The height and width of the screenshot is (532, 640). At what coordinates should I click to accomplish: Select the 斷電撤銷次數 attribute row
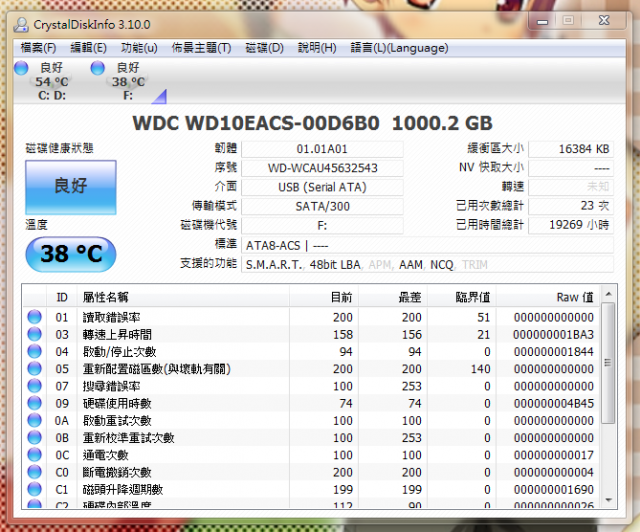(x=311, y=472)
